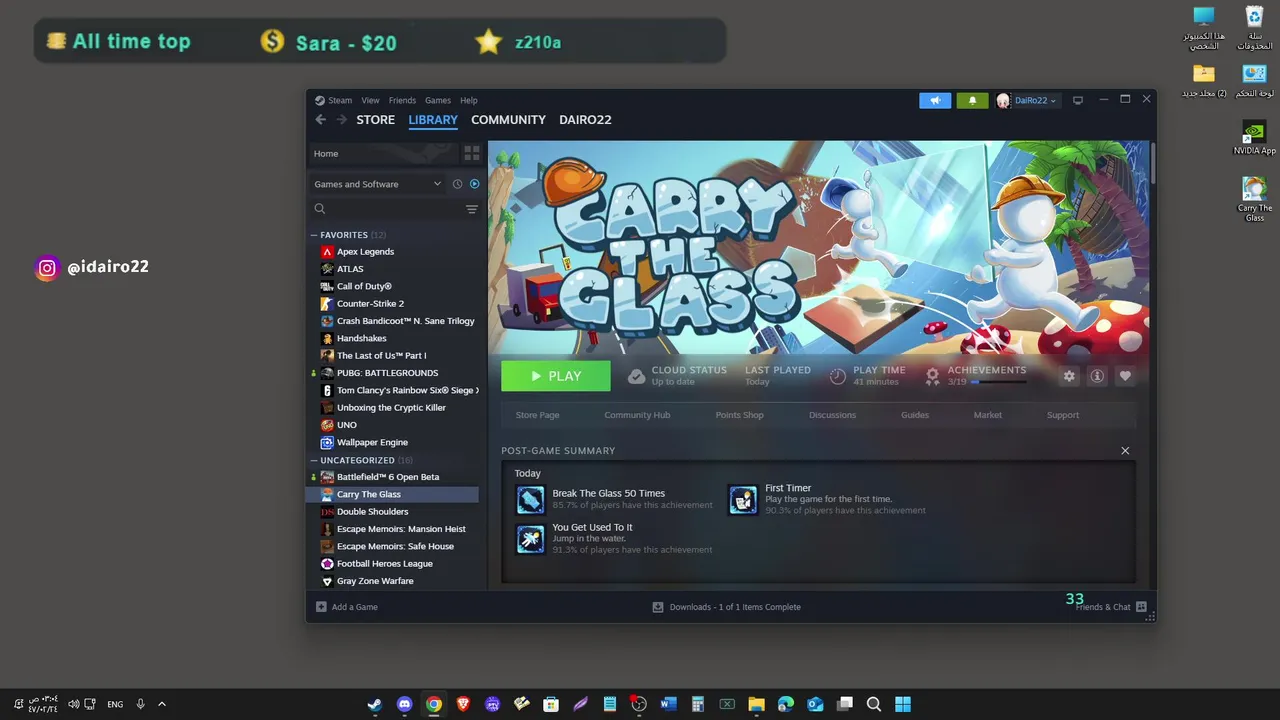This screenshot has height=720, width=1280.
Task: Open the Discussions link
Action: 832,415
